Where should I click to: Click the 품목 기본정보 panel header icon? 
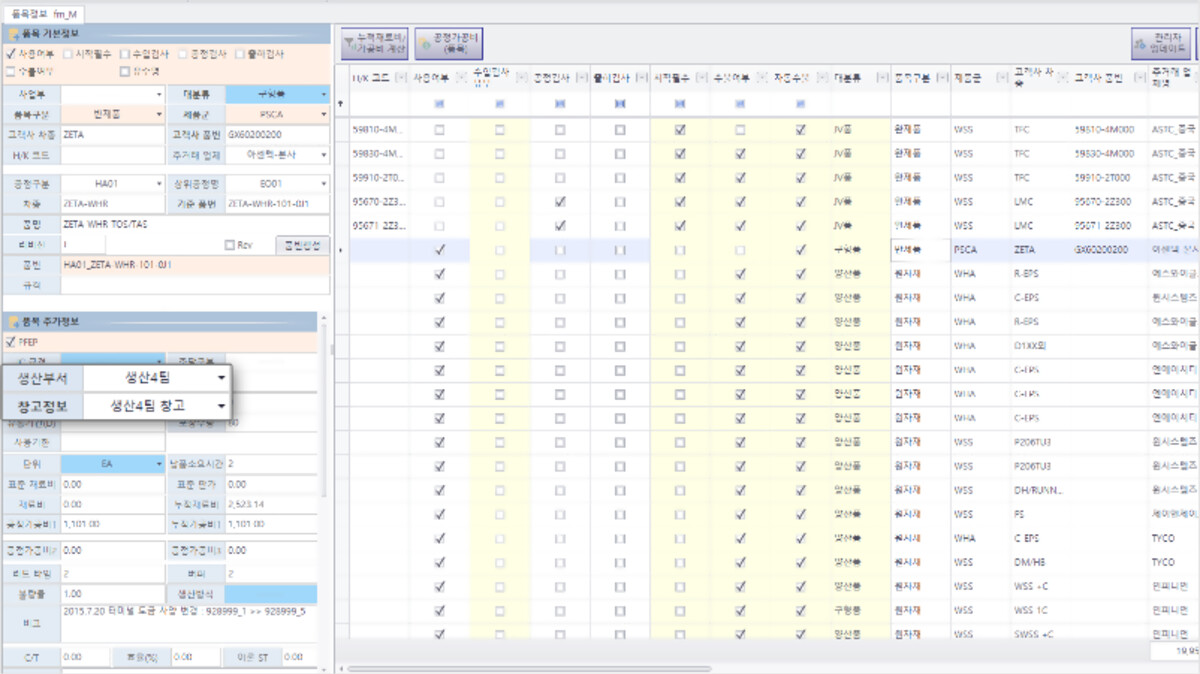tap(13, 33)
